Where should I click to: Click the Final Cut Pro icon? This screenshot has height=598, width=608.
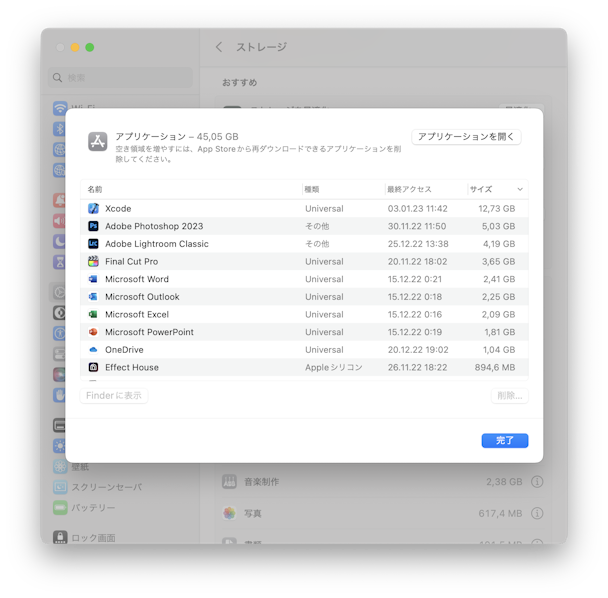point(93,261)
